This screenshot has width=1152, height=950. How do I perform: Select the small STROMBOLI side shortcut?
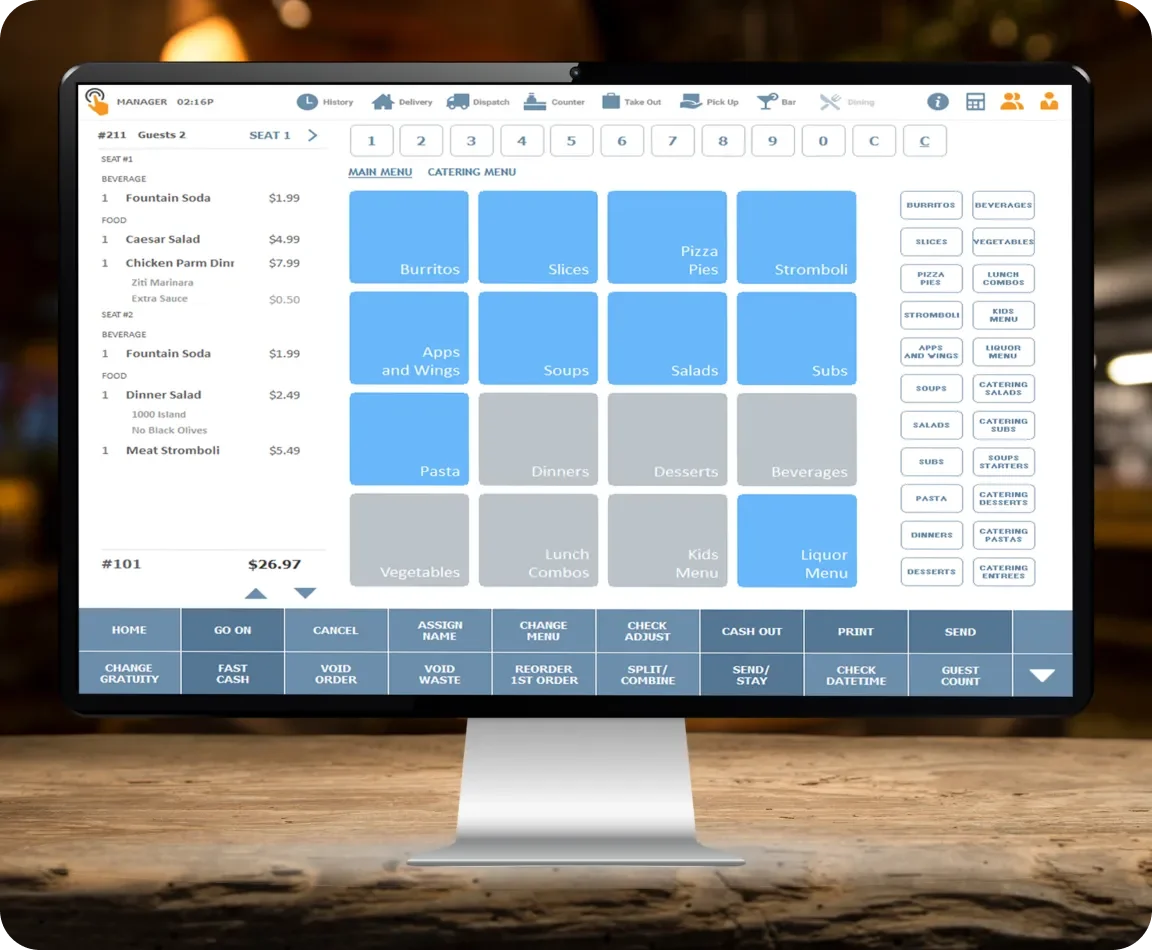pyautogui.click(x=931, y=315)
